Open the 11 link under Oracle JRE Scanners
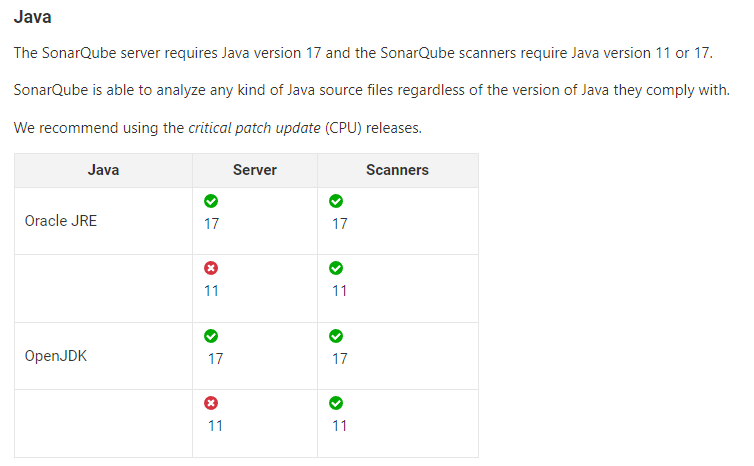 click(x=340, y=291)
